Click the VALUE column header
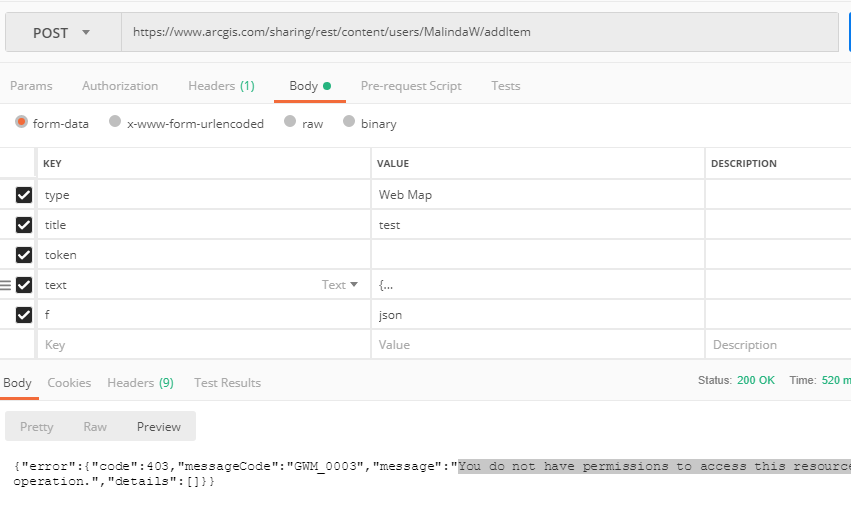Image resolution: width=851 pixels, height=511 pixels. click(x=393, y=163)
